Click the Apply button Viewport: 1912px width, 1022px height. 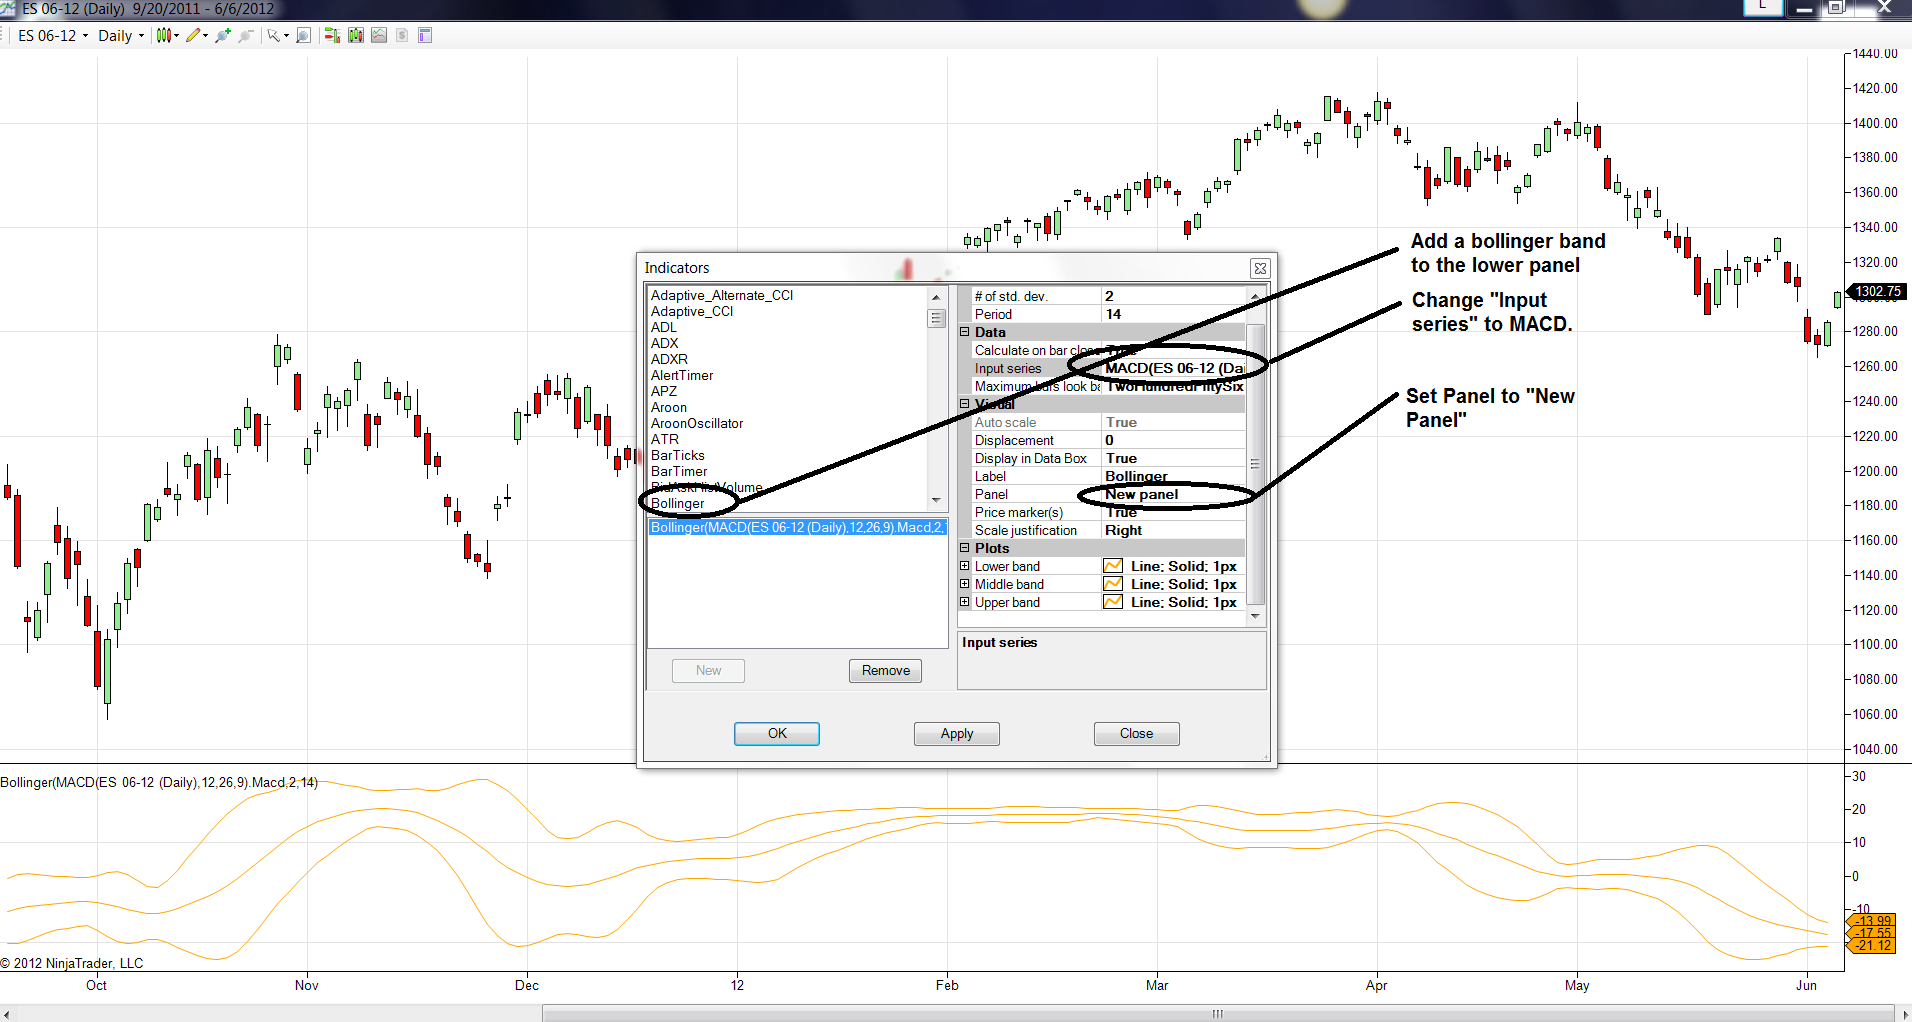pyautogui.click(x=957, y=734)
